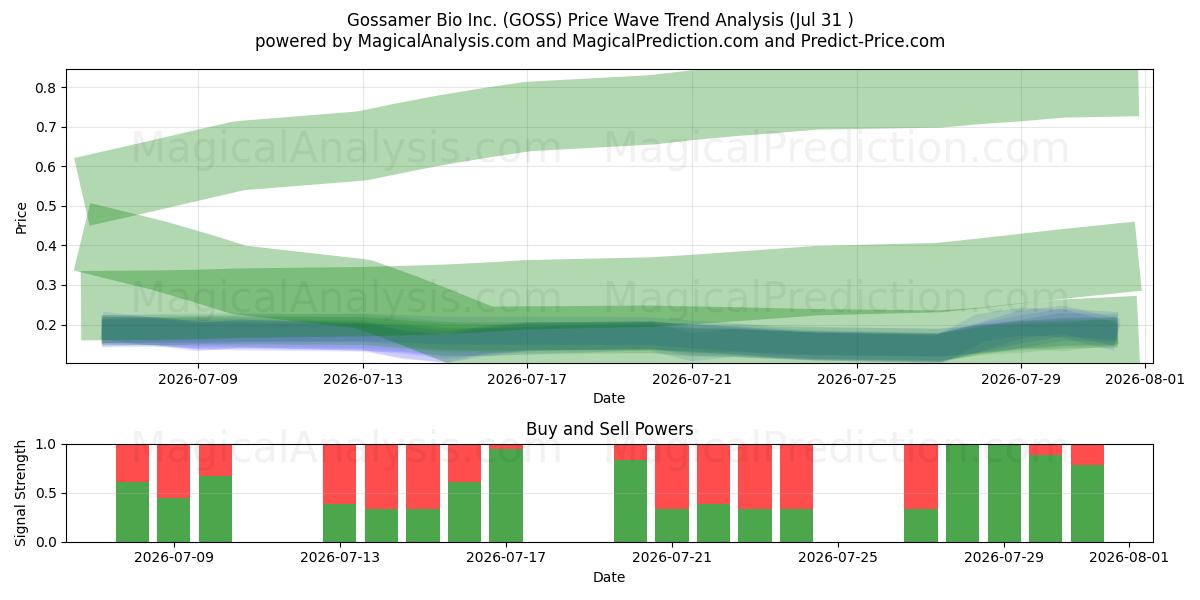Select the 0.6 price tick label

coord(48,167)
